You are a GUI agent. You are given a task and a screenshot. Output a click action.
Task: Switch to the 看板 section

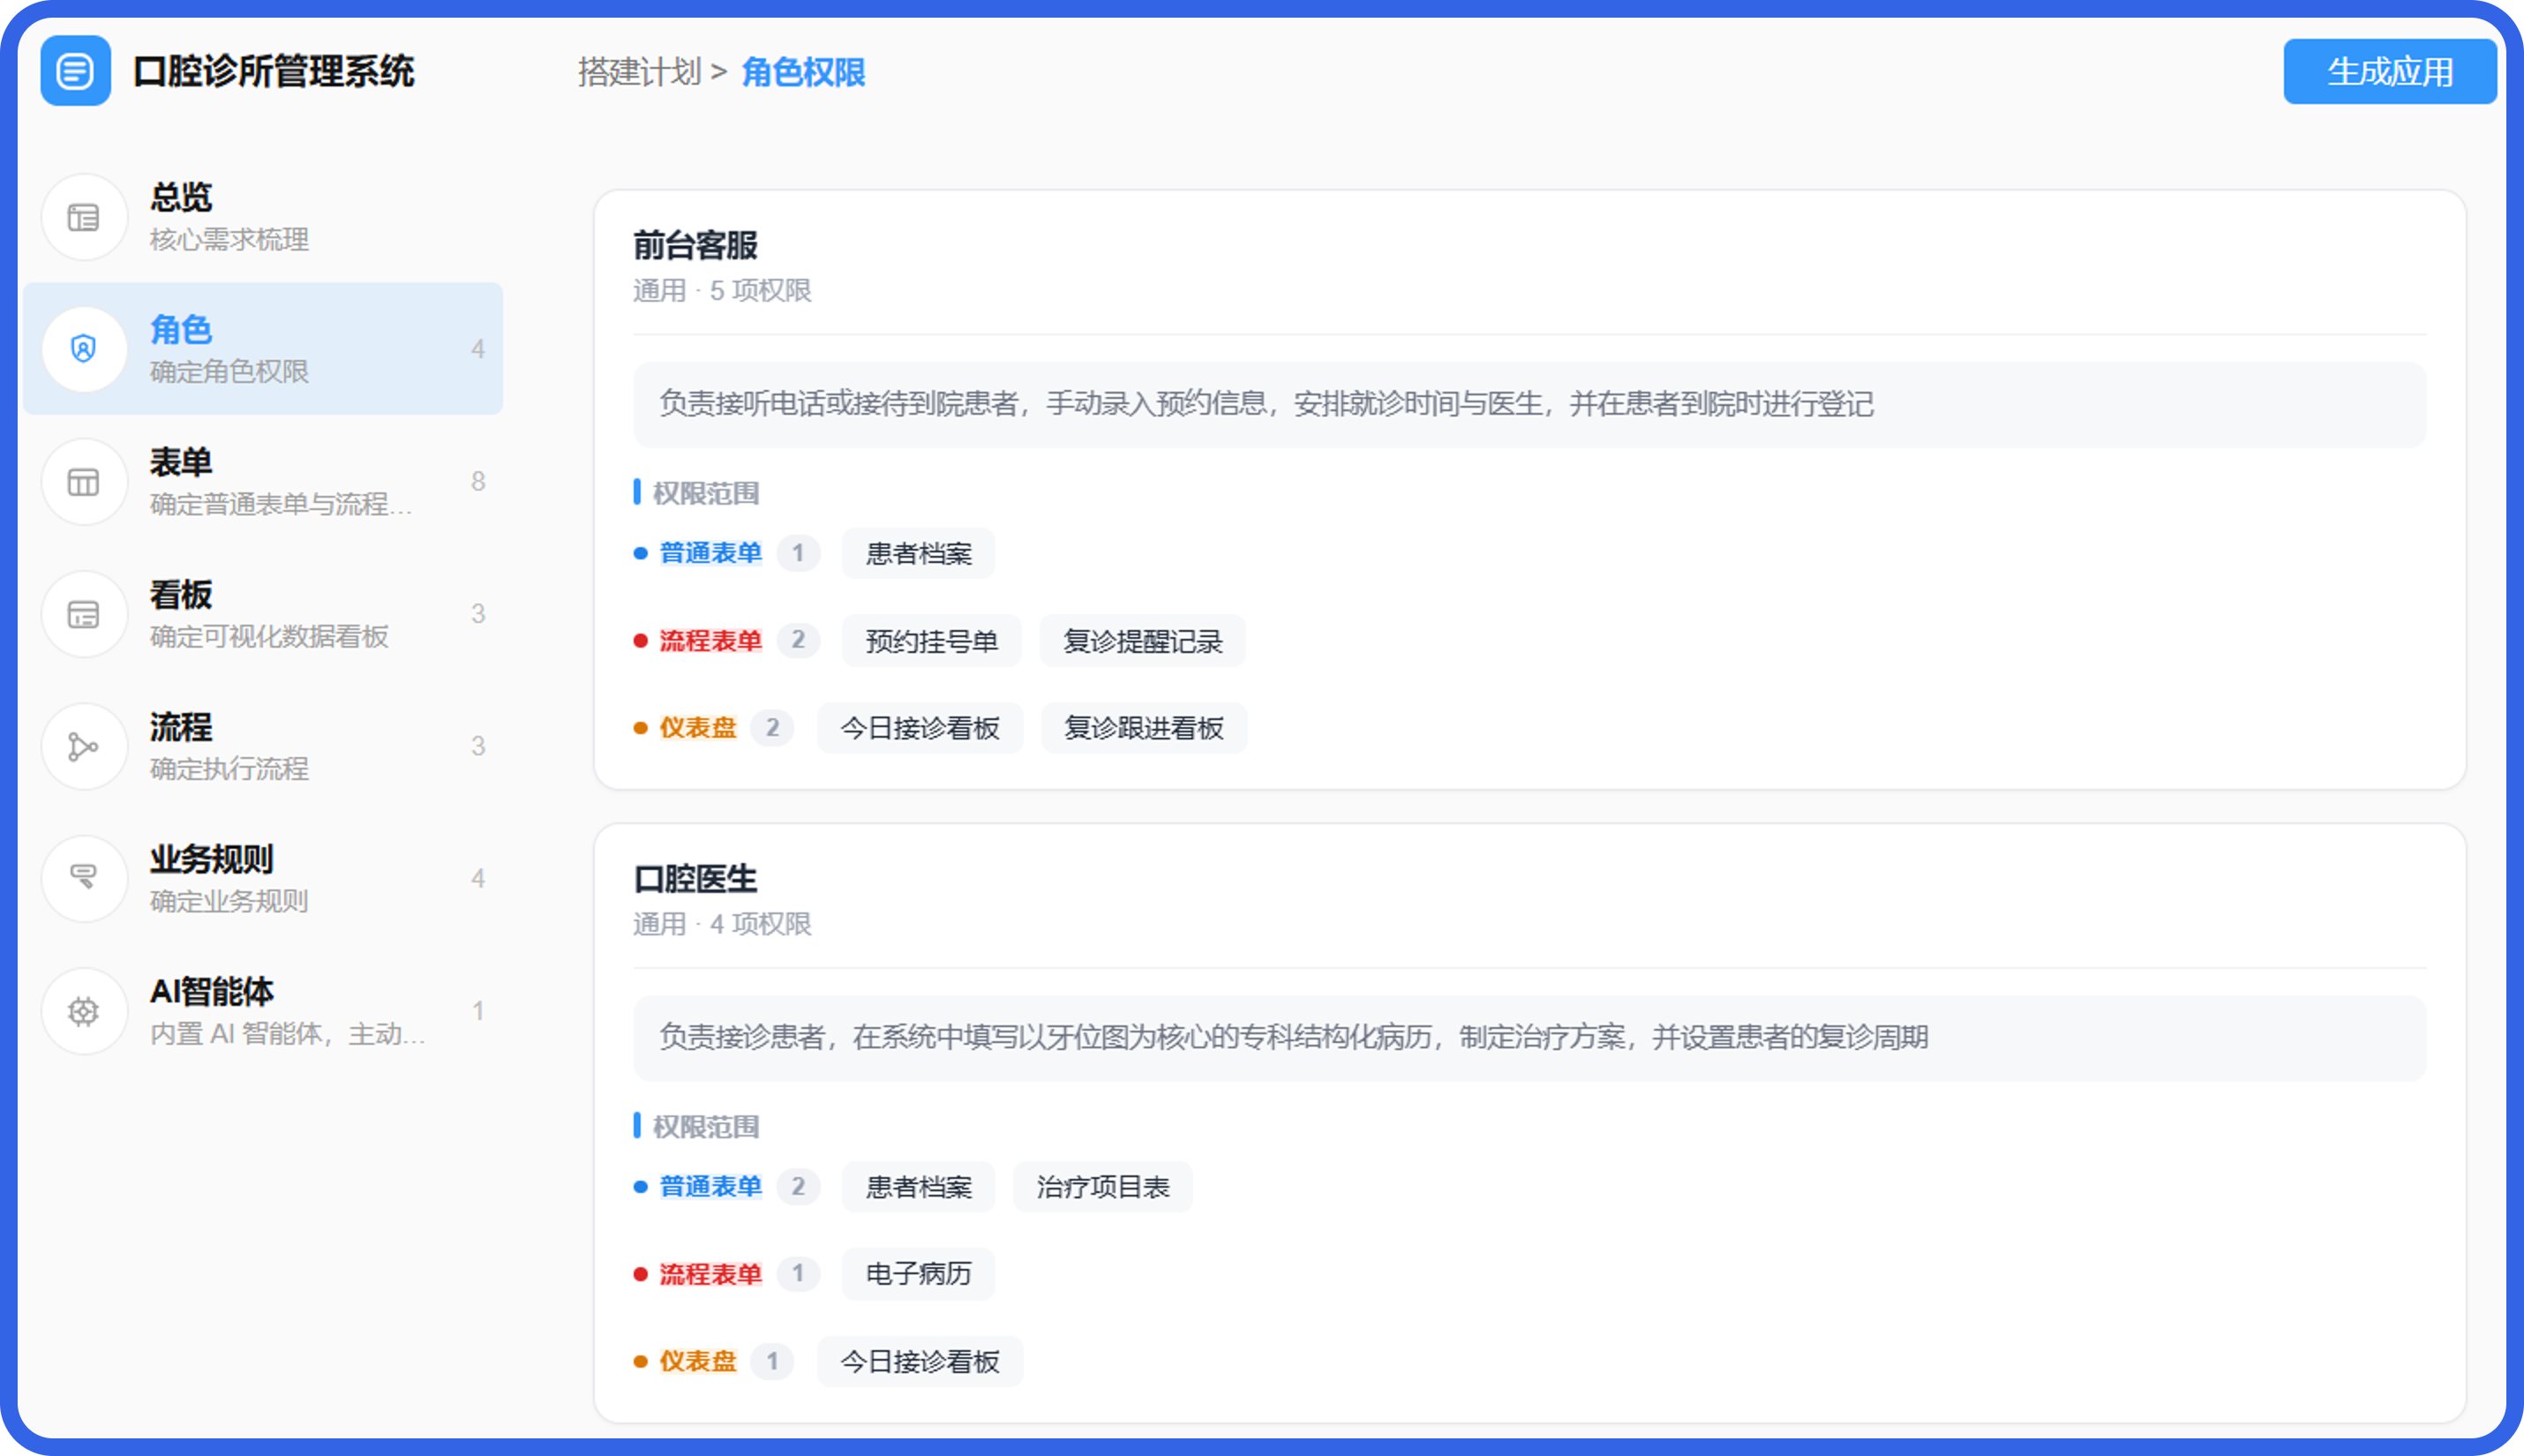coord(263,614)
